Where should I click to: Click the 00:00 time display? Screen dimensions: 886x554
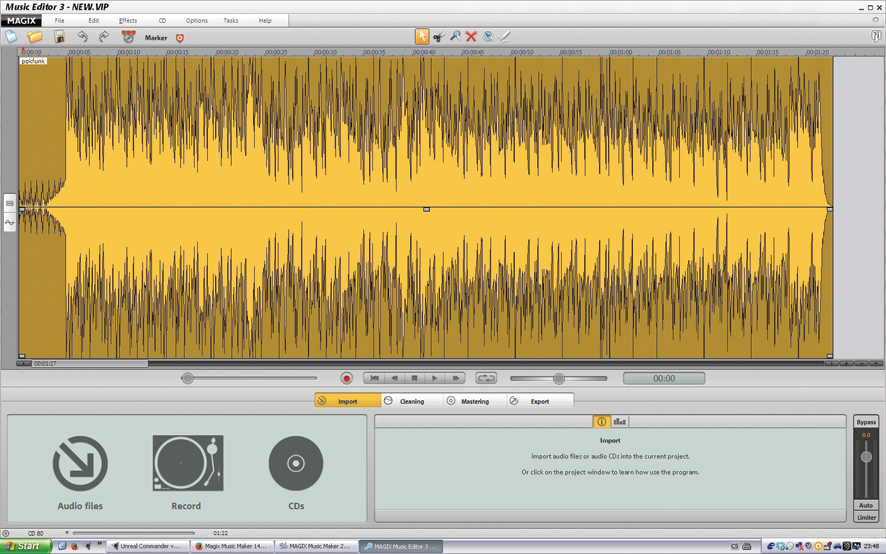click(664, 378)
